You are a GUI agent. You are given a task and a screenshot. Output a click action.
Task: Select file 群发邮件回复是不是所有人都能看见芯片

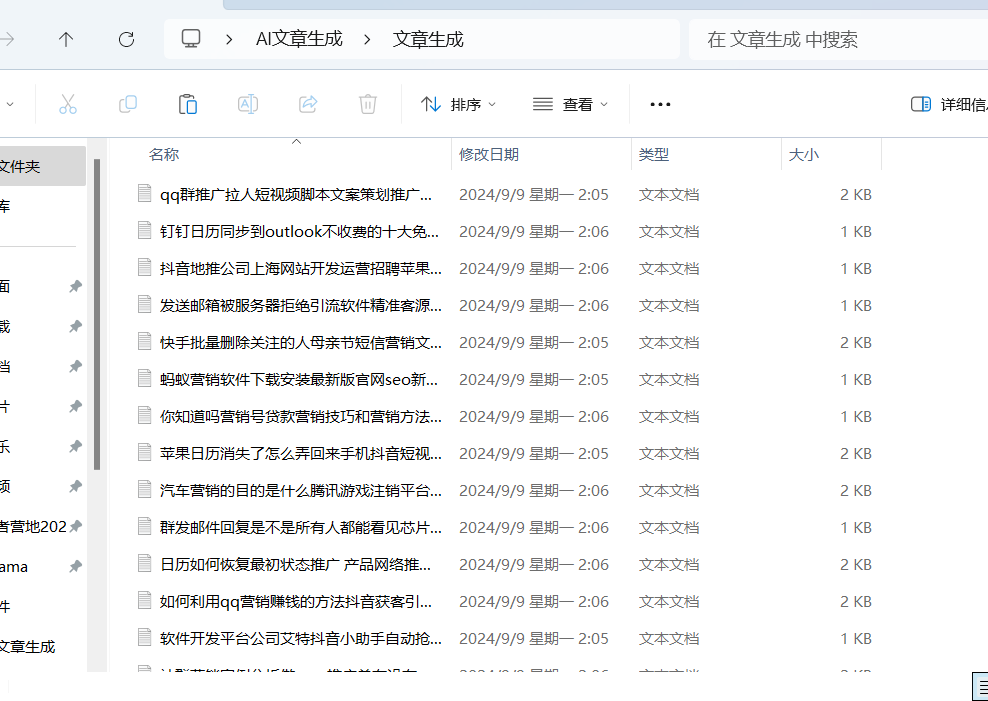(301, 528)
